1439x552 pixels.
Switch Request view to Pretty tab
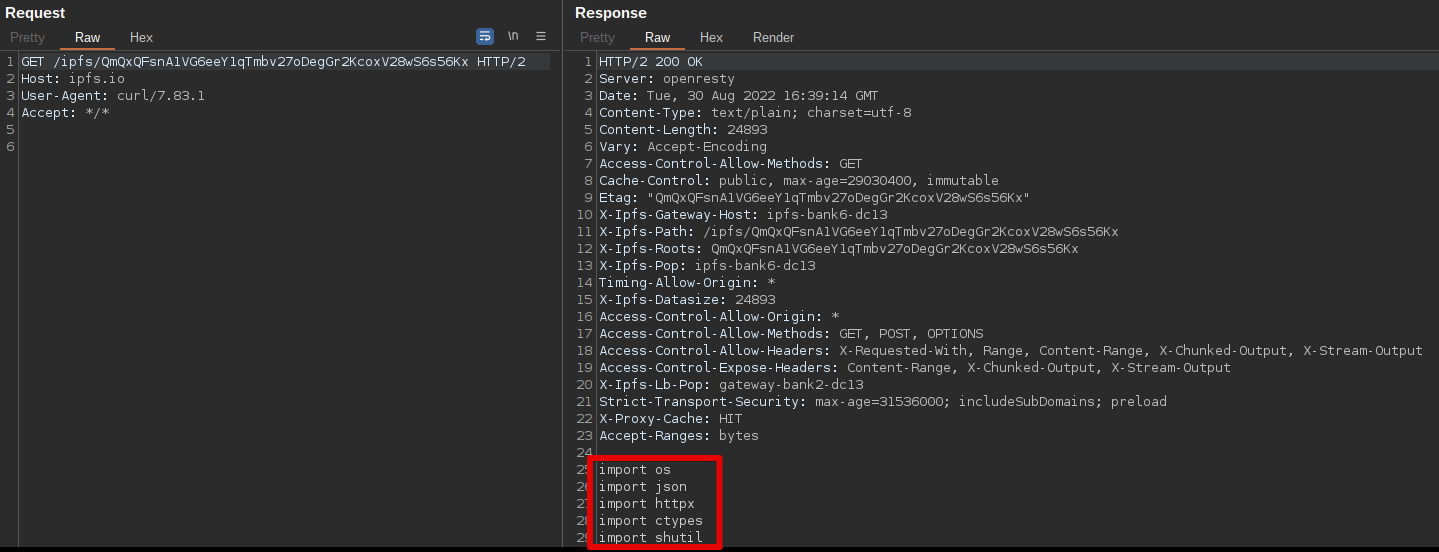point(28,38)
